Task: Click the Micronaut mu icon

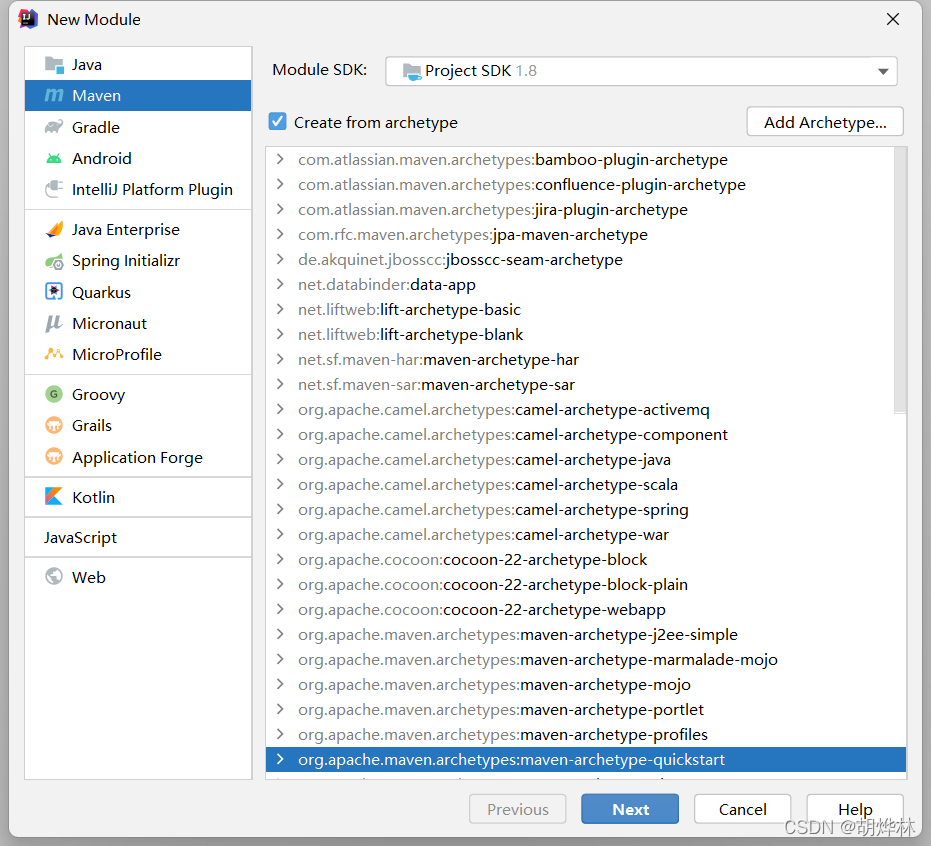Action: click(x=54, y=323)
